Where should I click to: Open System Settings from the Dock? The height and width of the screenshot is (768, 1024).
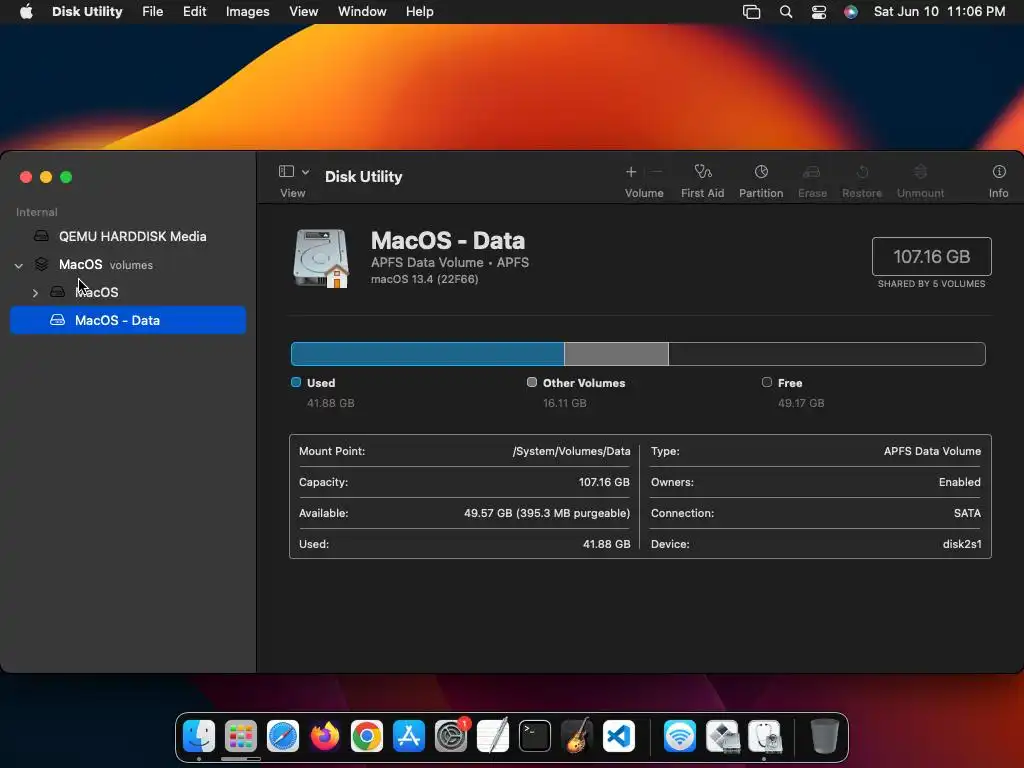tap(451, 737)
